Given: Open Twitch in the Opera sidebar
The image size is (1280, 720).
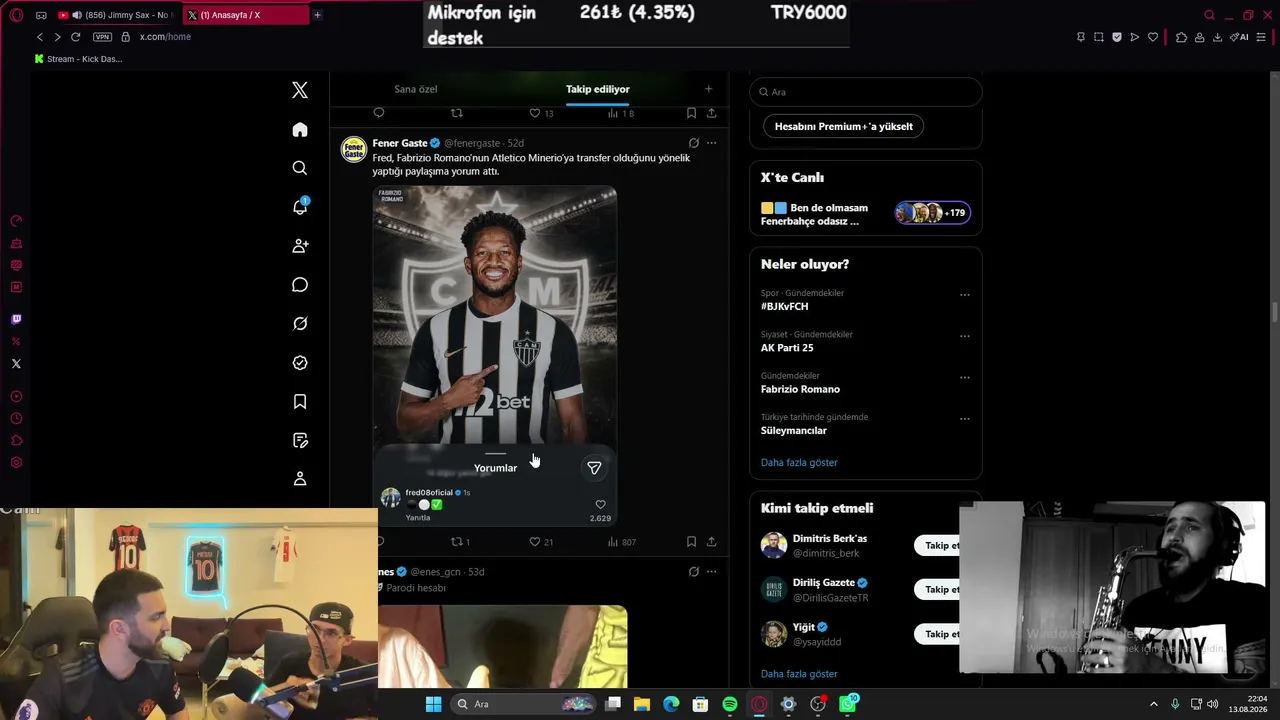Looking at the screenshot, I should tap(16, 320).
